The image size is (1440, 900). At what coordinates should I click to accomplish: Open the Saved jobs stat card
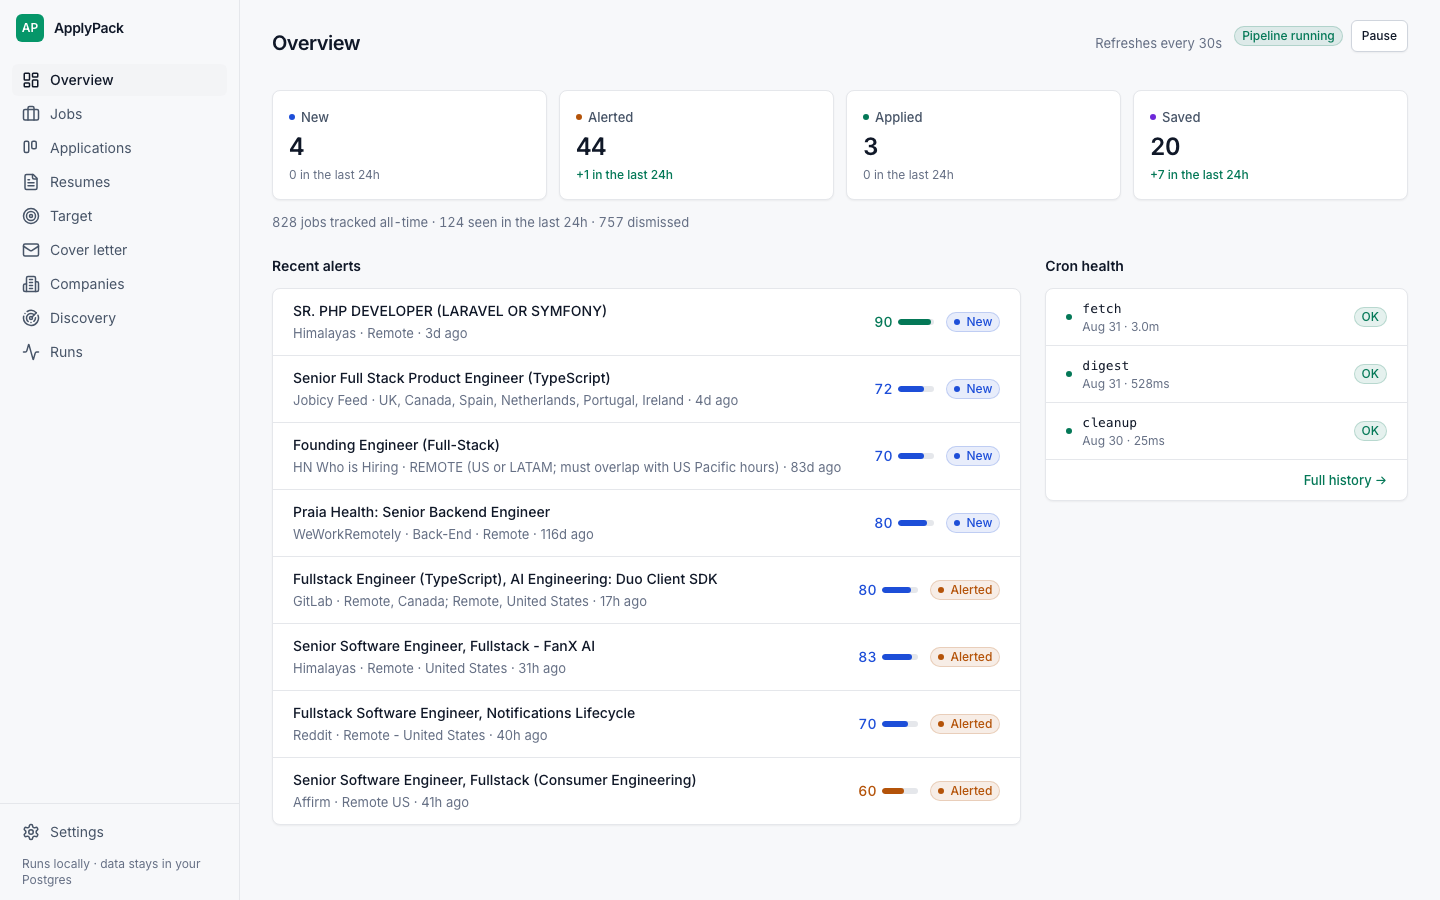tap(1270, 145)
